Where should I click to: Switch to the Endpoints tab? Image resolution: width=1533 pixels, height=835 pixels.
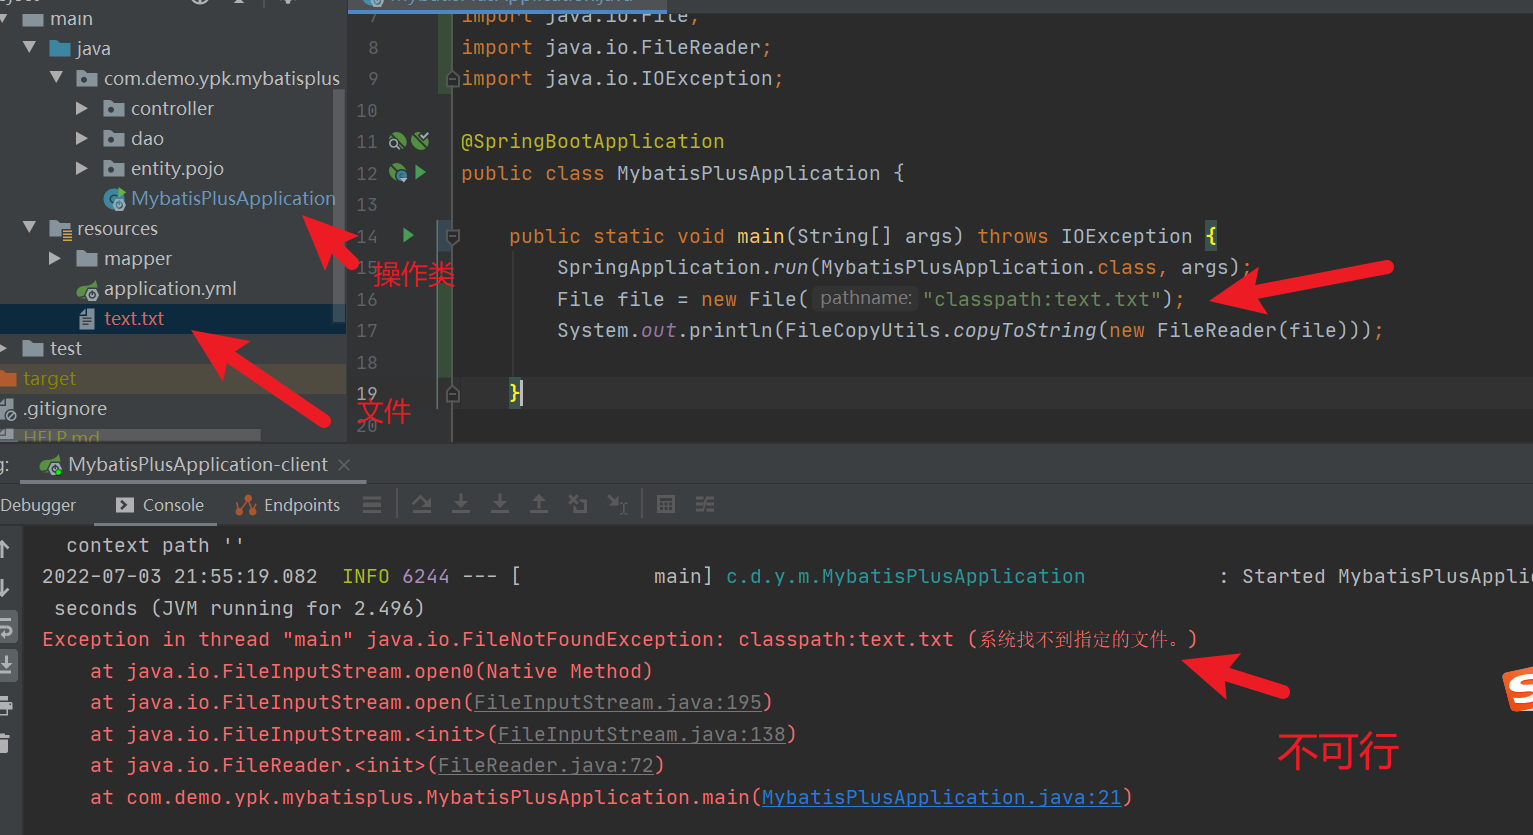click(288, 505)
